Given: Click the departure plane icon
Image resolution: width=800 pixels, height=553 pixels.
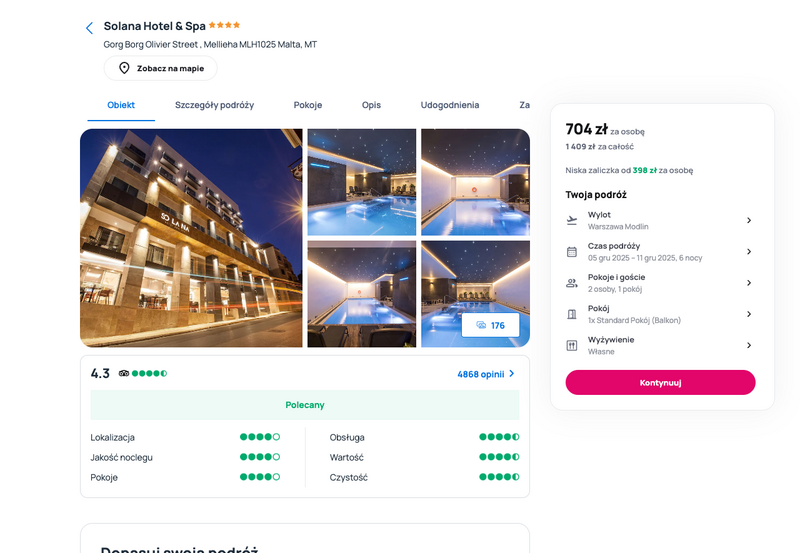Looking at the screenshot, I should (x=572, y=220).
